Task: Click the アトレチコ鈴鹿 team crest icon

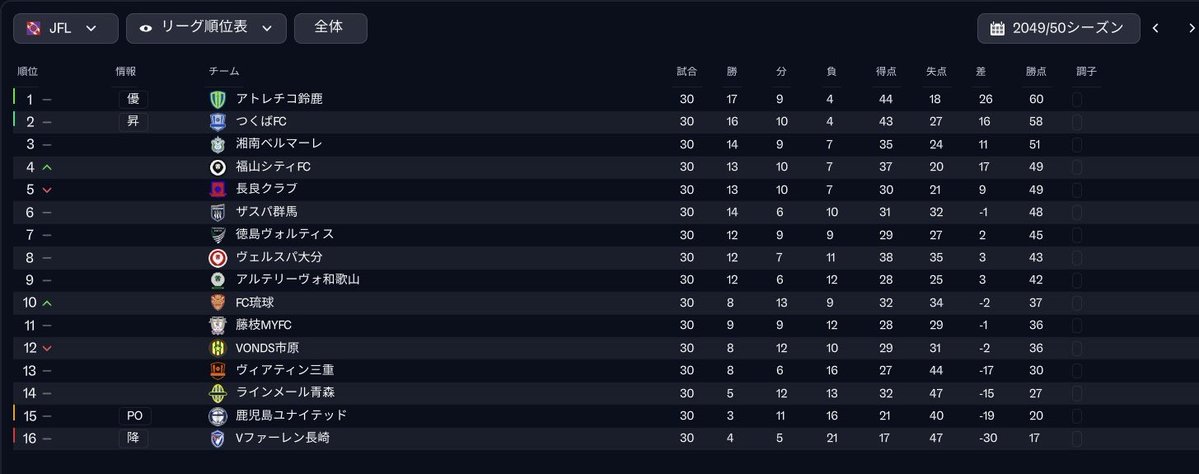Action: (x=218, y=99)
